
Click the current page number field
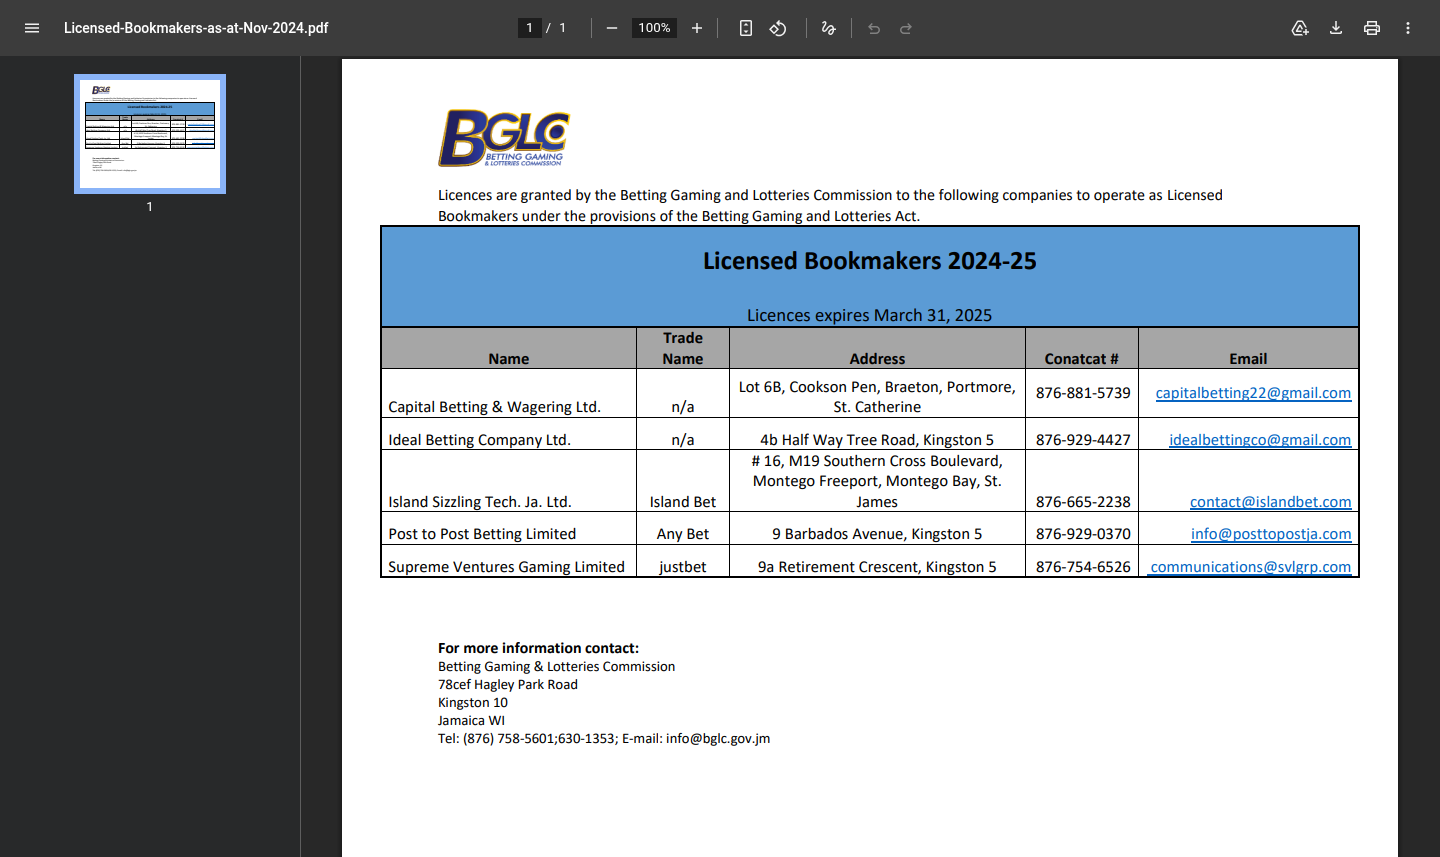(530, 28)
